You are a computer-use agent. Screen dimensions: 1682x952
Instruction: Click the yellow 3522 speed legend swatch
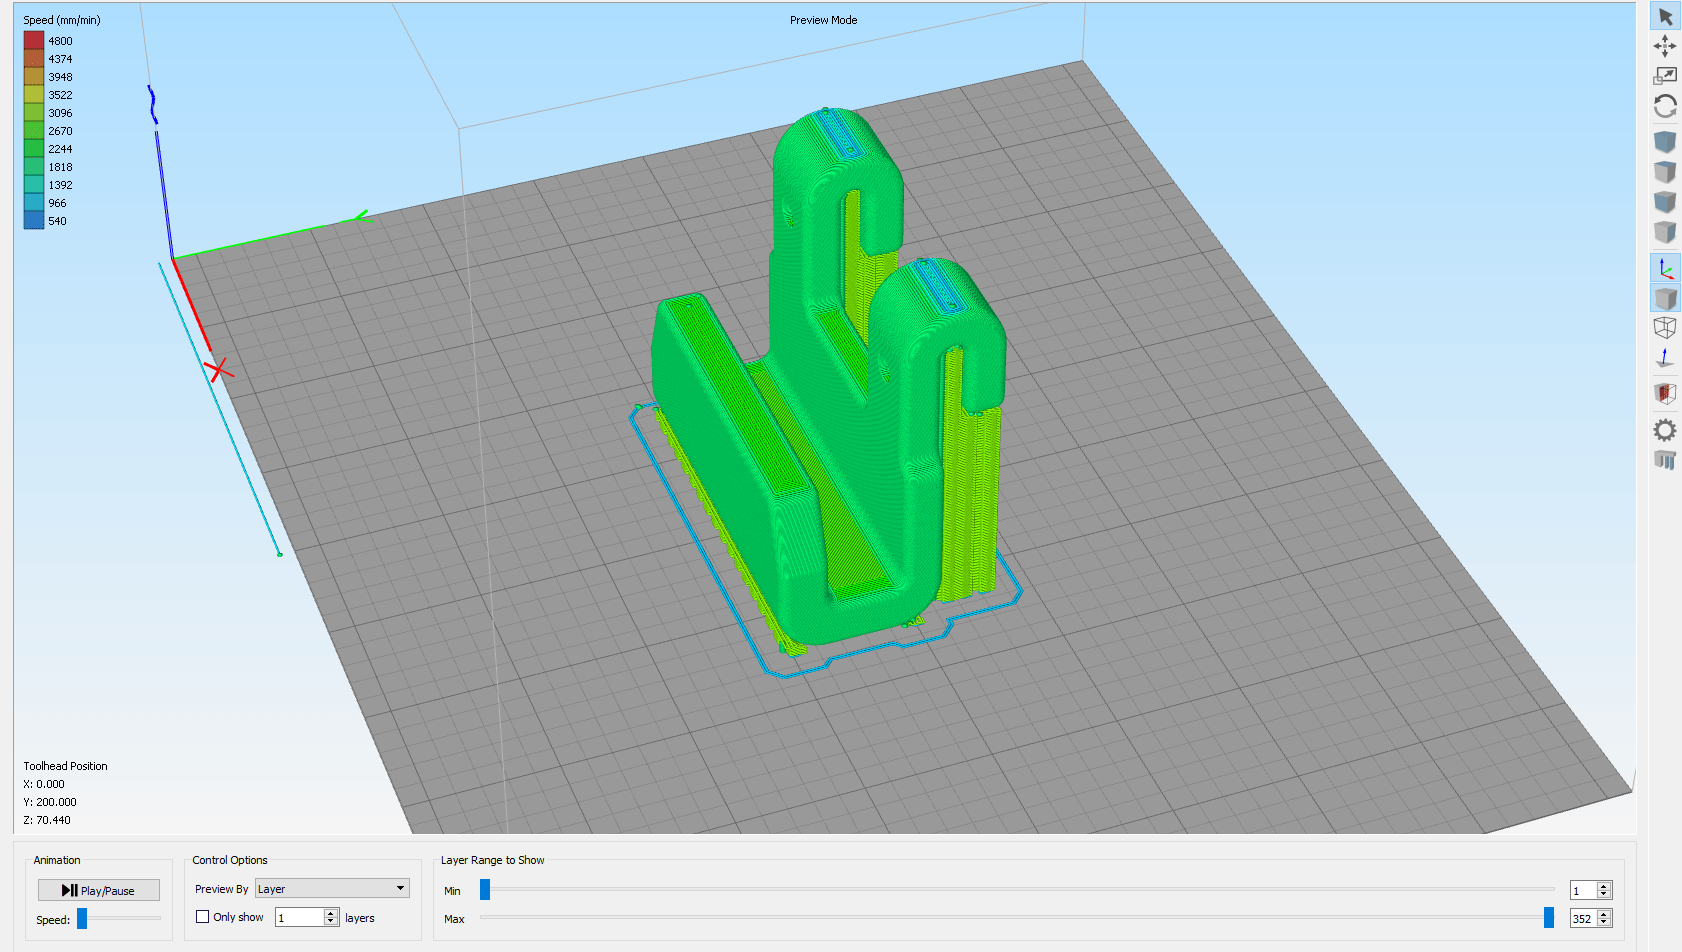(x=34, y=94)
